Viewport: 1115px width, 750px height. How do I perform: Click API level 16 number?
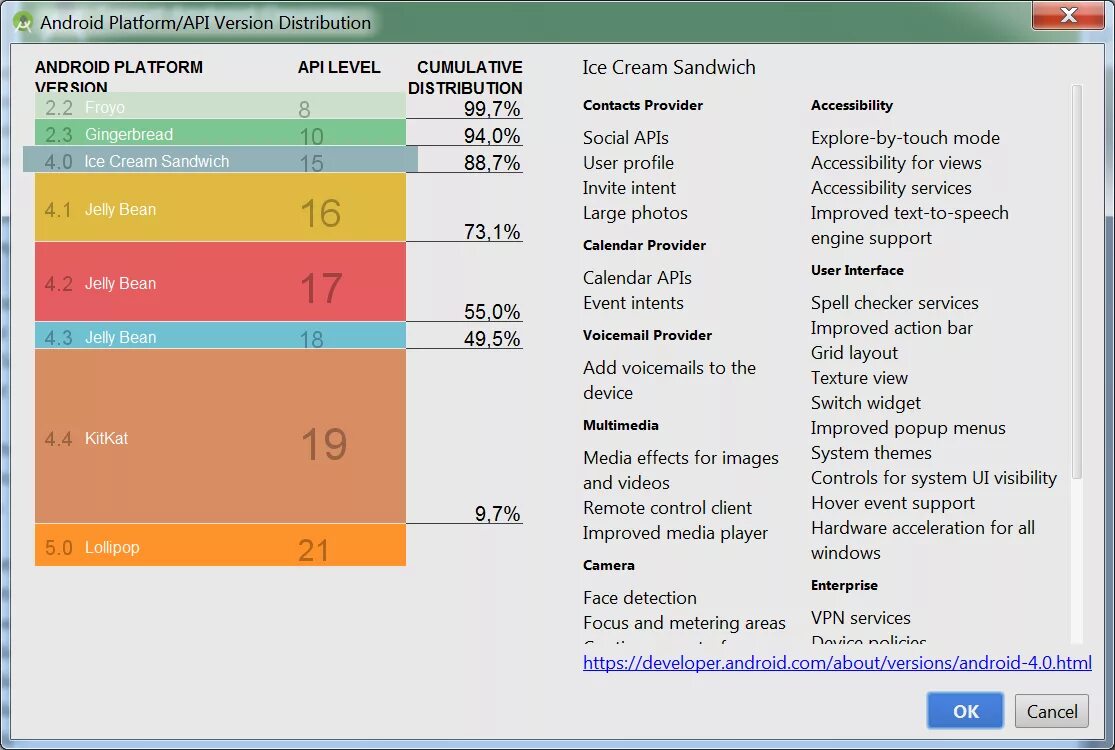pyautogui.click(x=321, y=213)
